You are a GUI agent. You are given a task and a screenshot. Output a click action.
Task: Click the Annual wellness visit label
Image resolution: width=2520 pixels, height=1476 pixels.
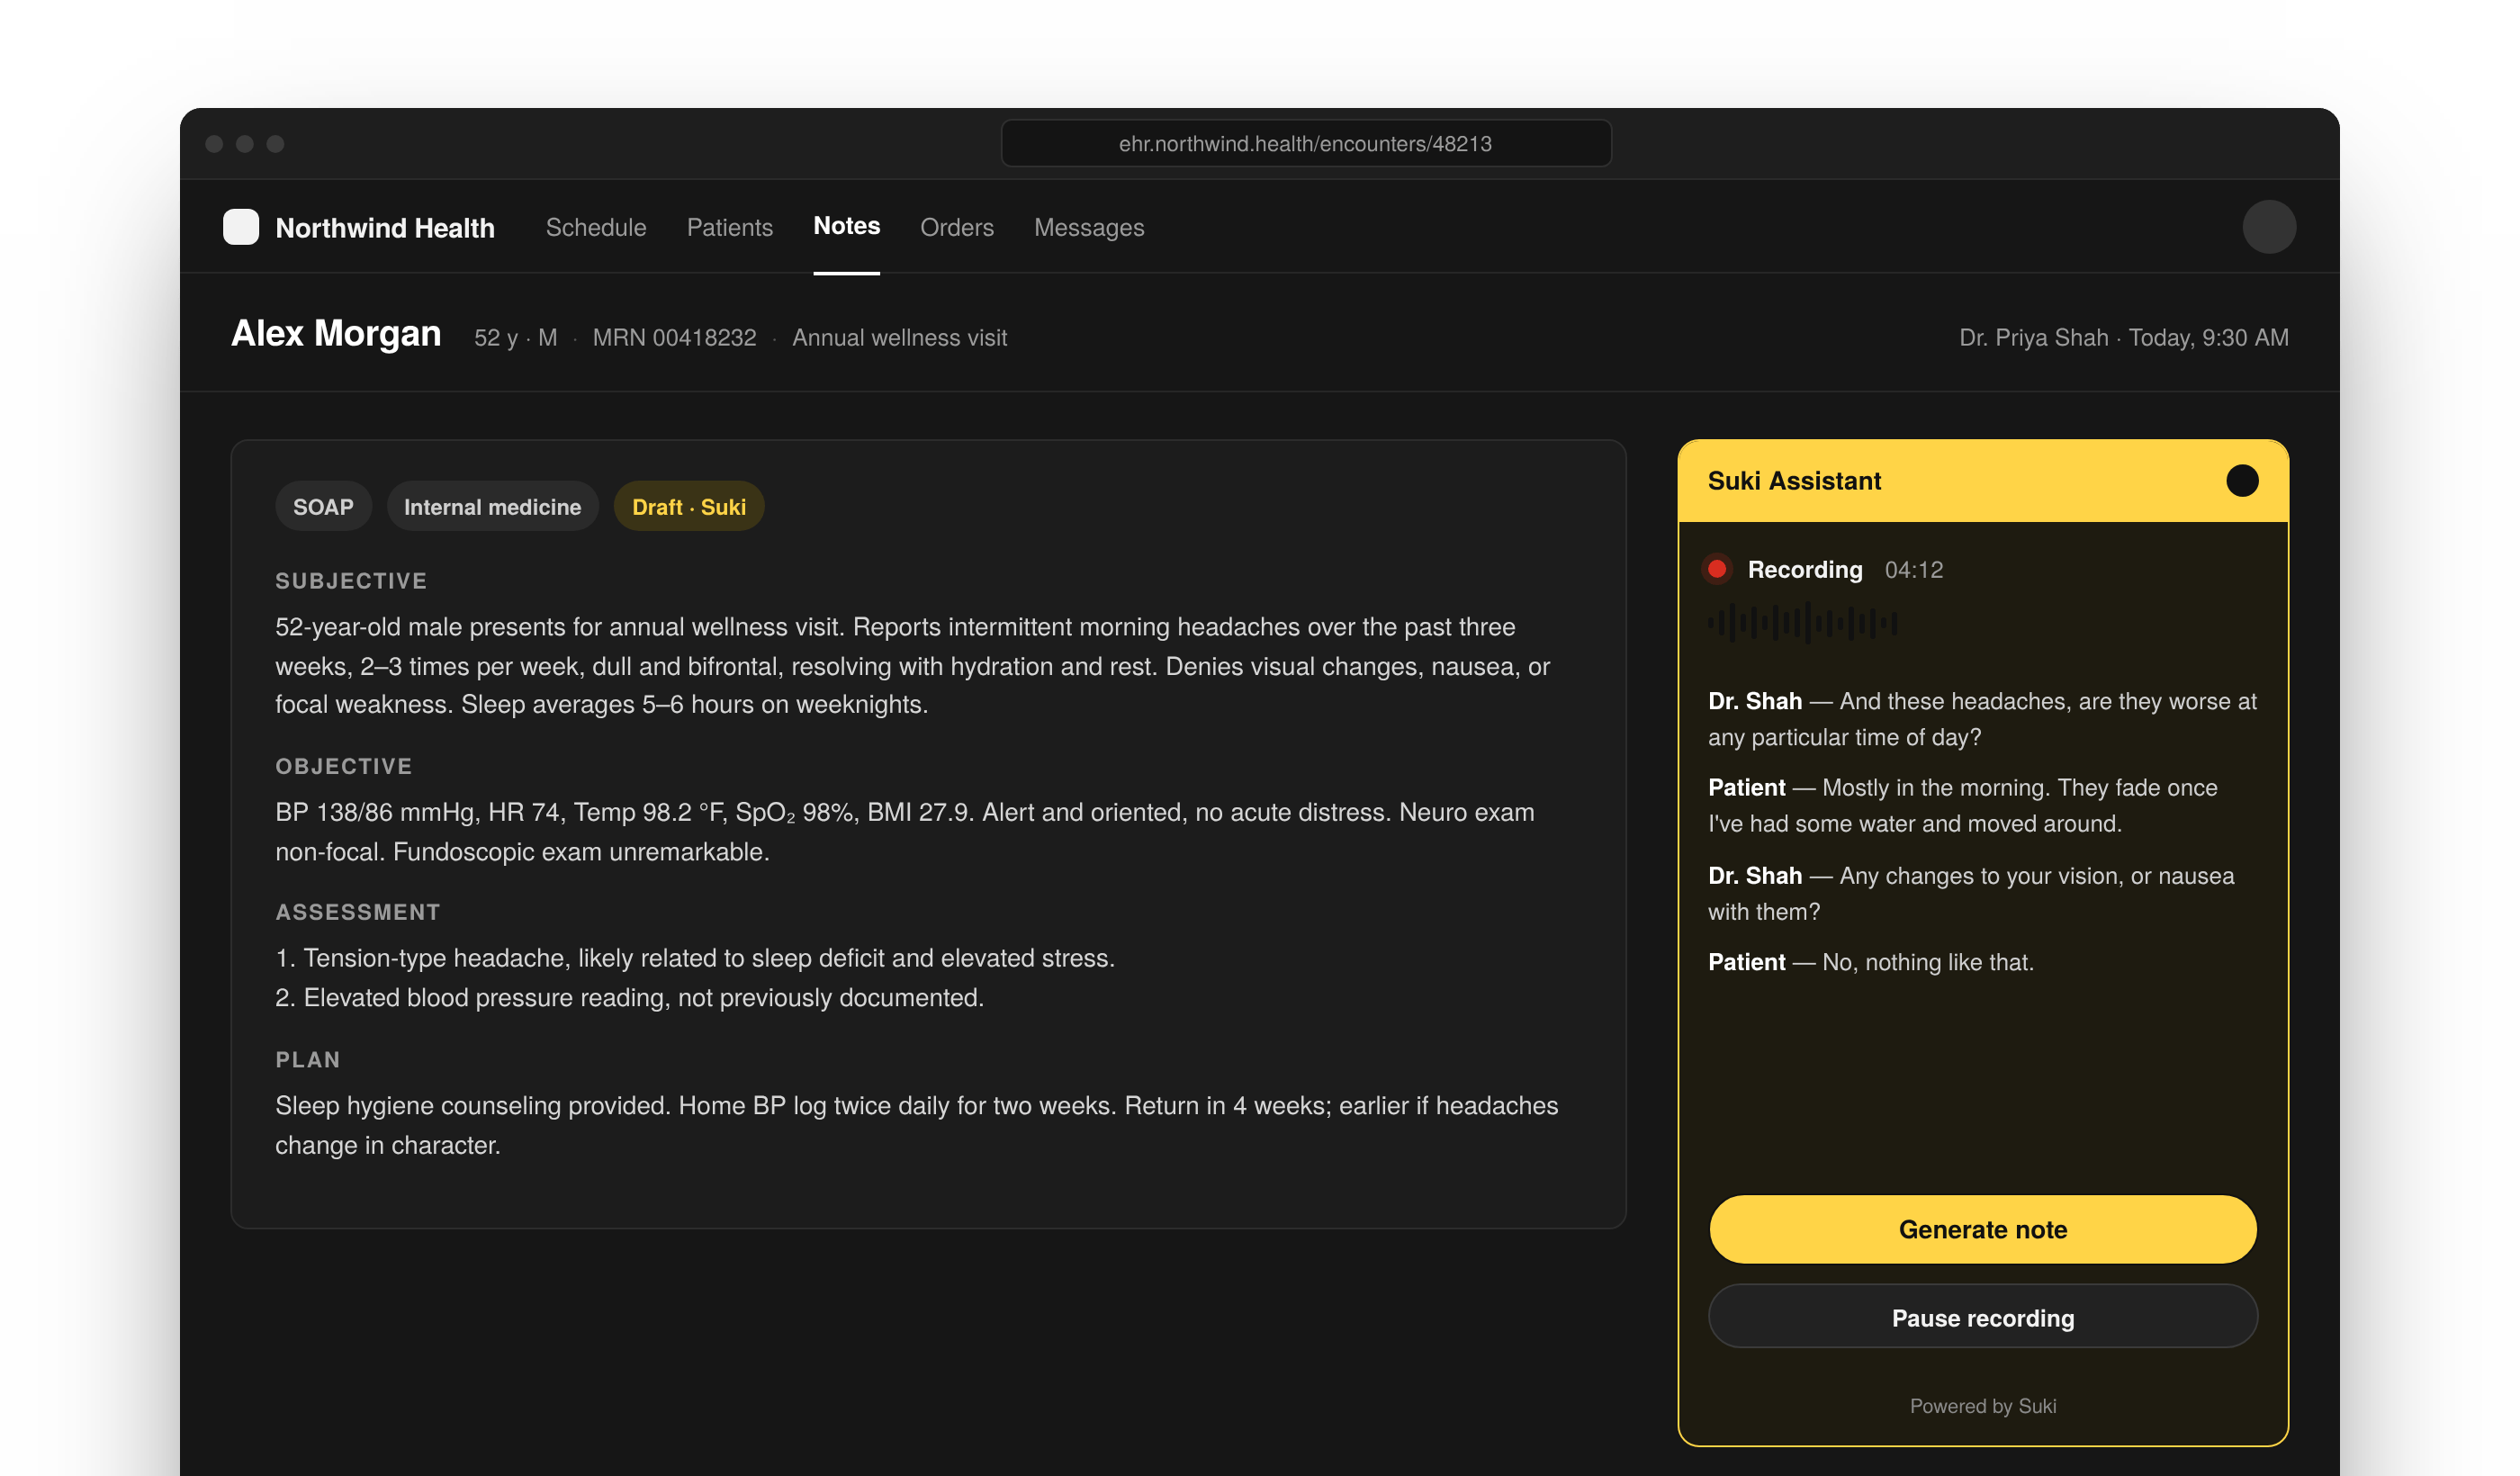899,338
